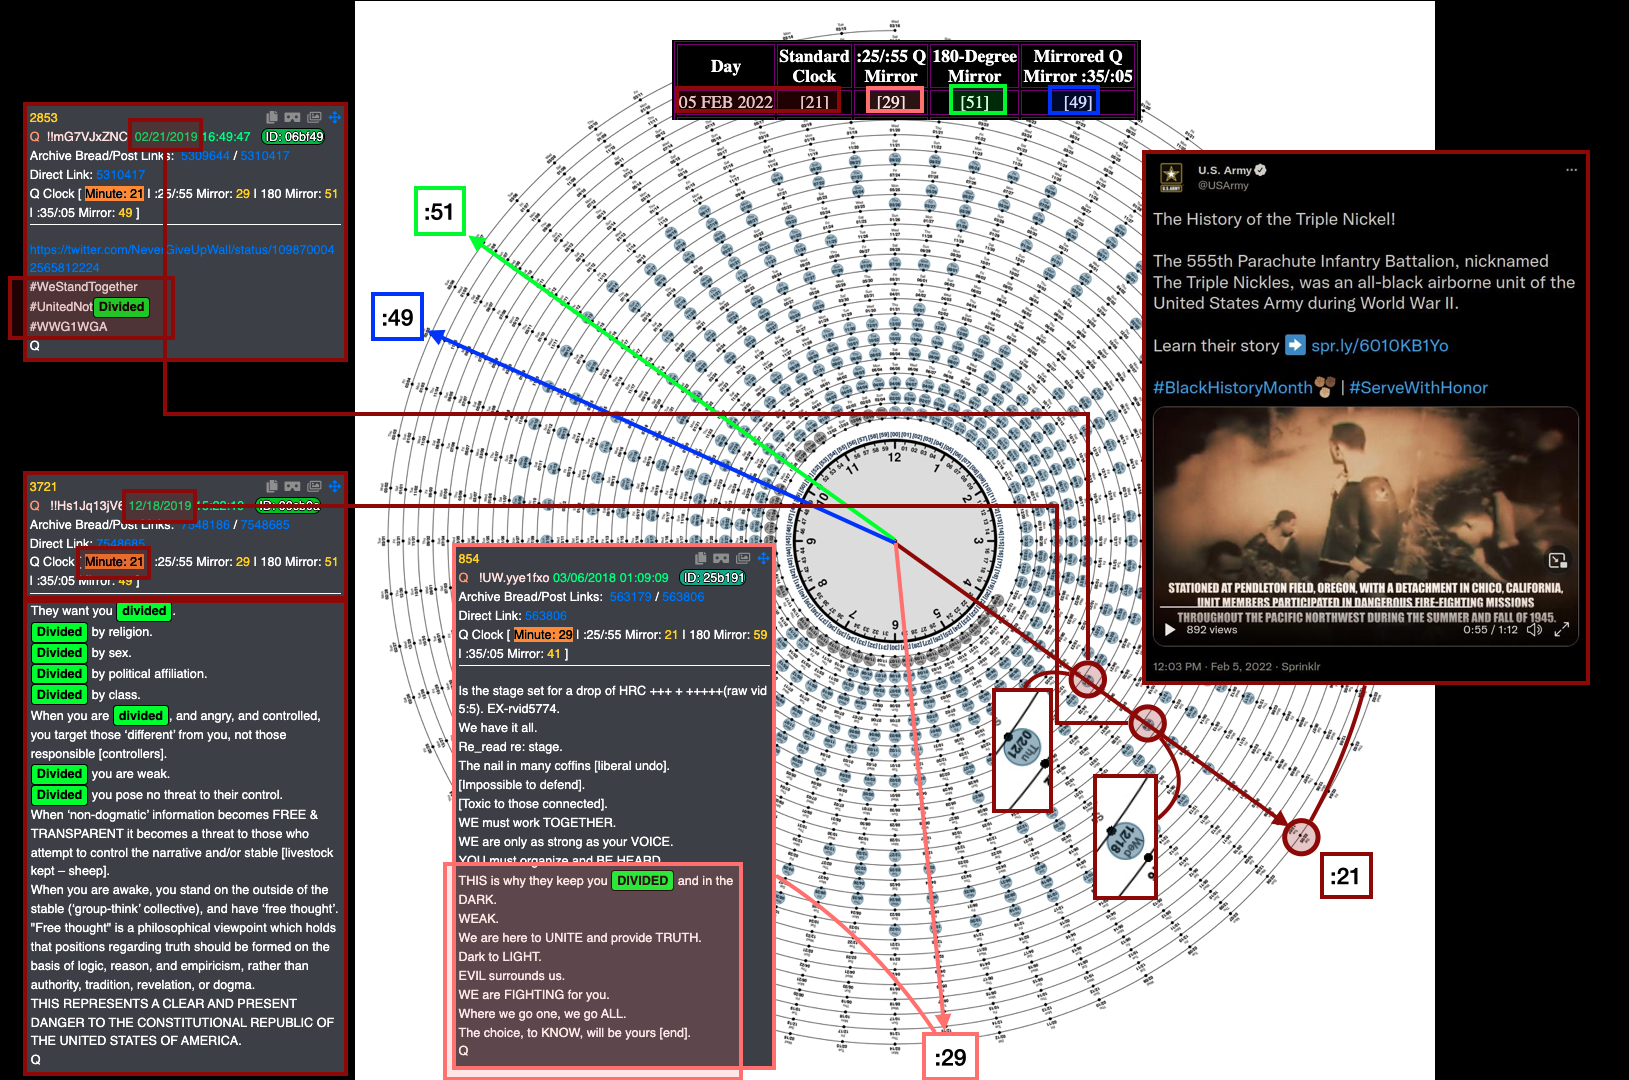Expand tweet video to fullscreen
This screenshot has height=1080, width=1629.
(1562, 629)
